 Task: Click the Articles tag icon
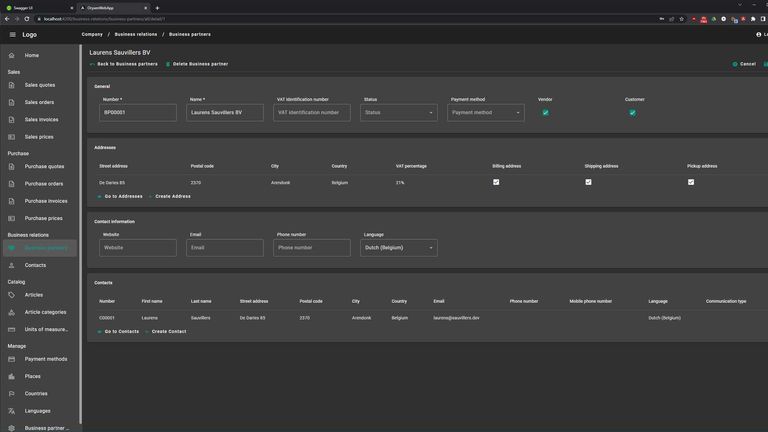point(11,295)
